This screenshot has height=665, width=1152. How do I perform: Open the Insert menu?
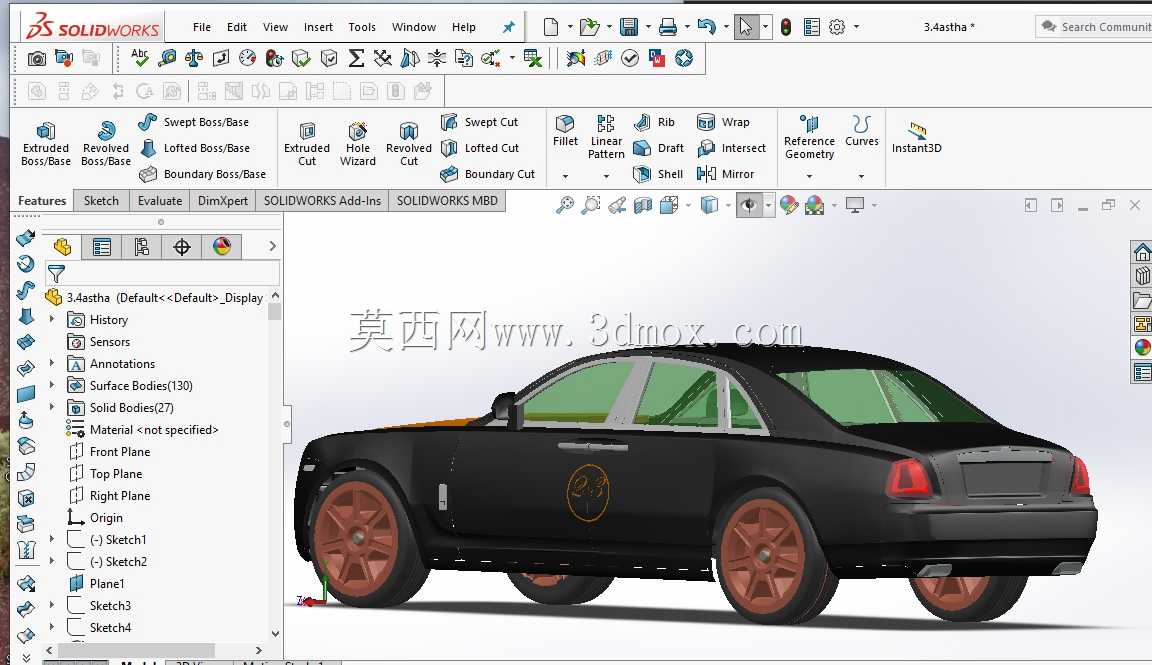(x=318, y=27)
